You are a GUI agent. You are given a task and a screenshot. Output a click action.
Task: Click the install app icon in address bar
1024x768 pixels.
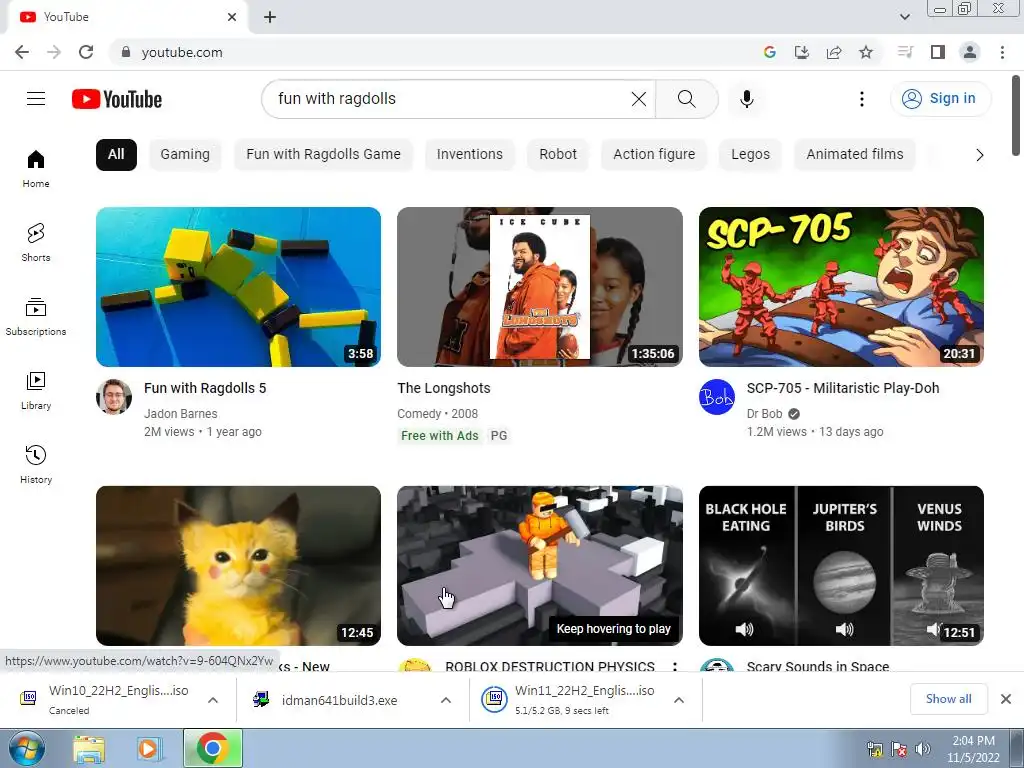[x=802, y=52]
